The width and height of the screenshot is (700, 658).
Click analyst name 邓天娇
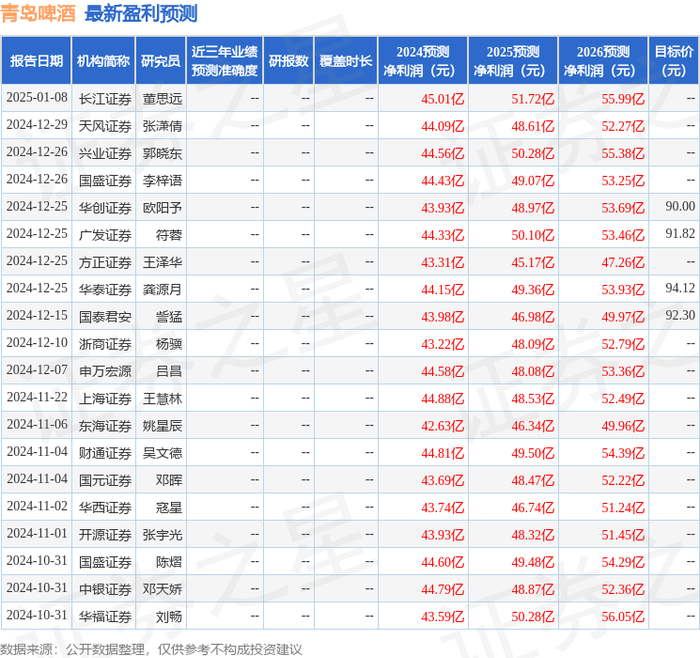coord(162,589)
